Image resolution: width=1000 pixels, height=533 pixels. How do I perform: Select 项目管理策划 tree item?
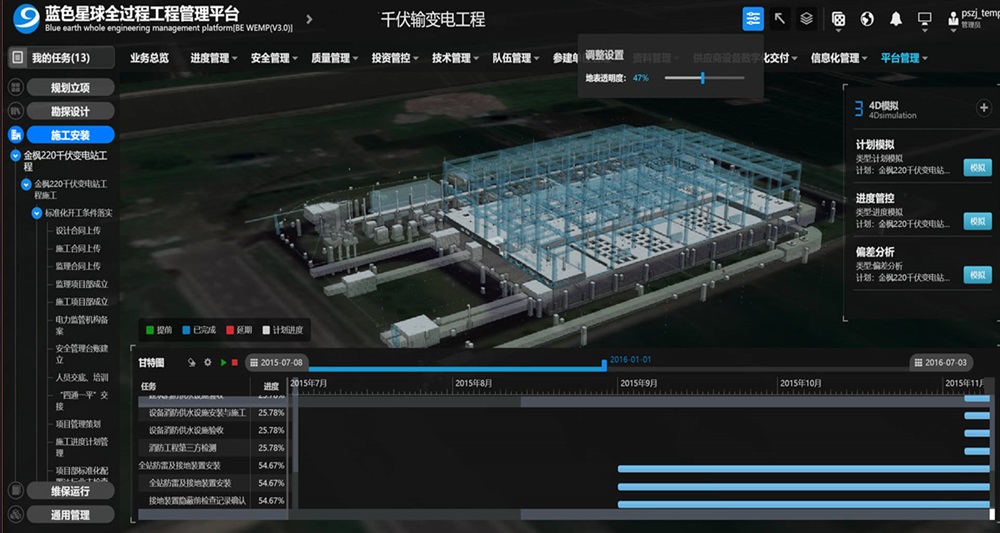78,423
